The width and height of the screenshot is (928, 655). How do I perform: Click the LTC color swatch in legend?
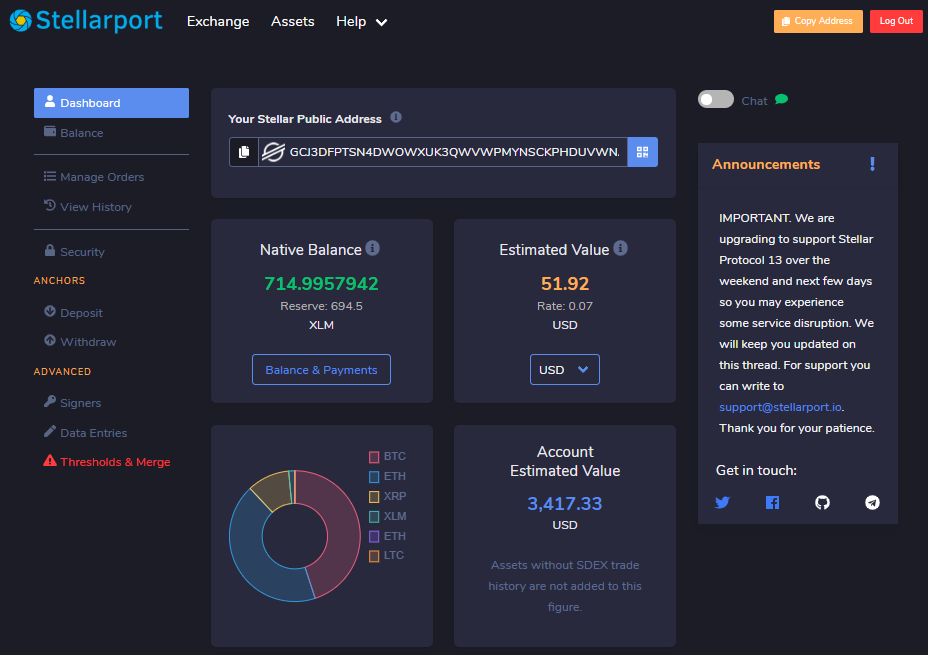pyautogui.click(x=374, y=556)
